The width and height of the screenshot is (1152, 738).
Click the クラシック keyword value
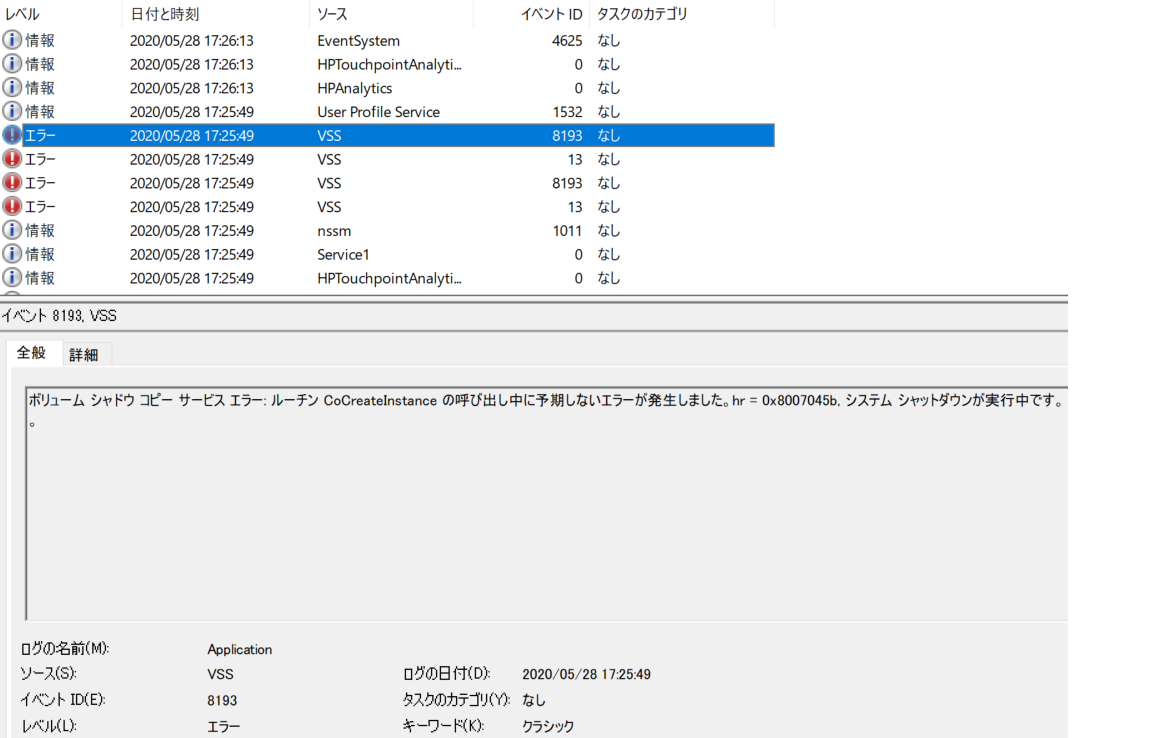548,726
